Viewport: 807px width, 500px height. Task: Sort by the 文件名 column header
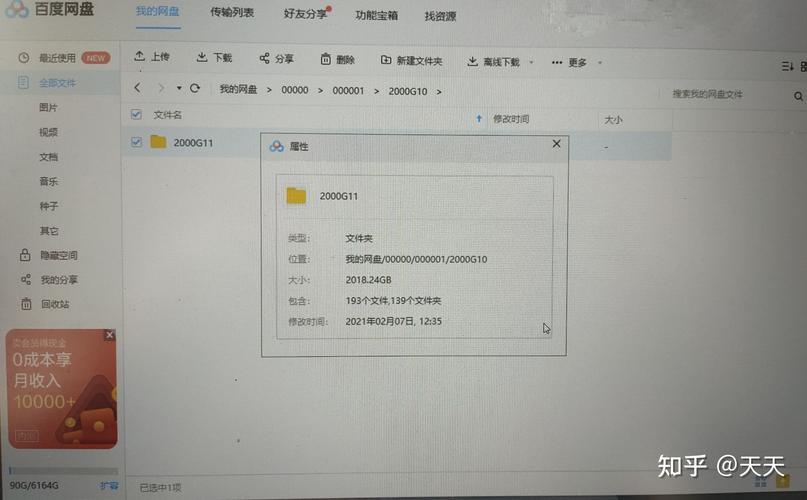(x=167, y=114)
